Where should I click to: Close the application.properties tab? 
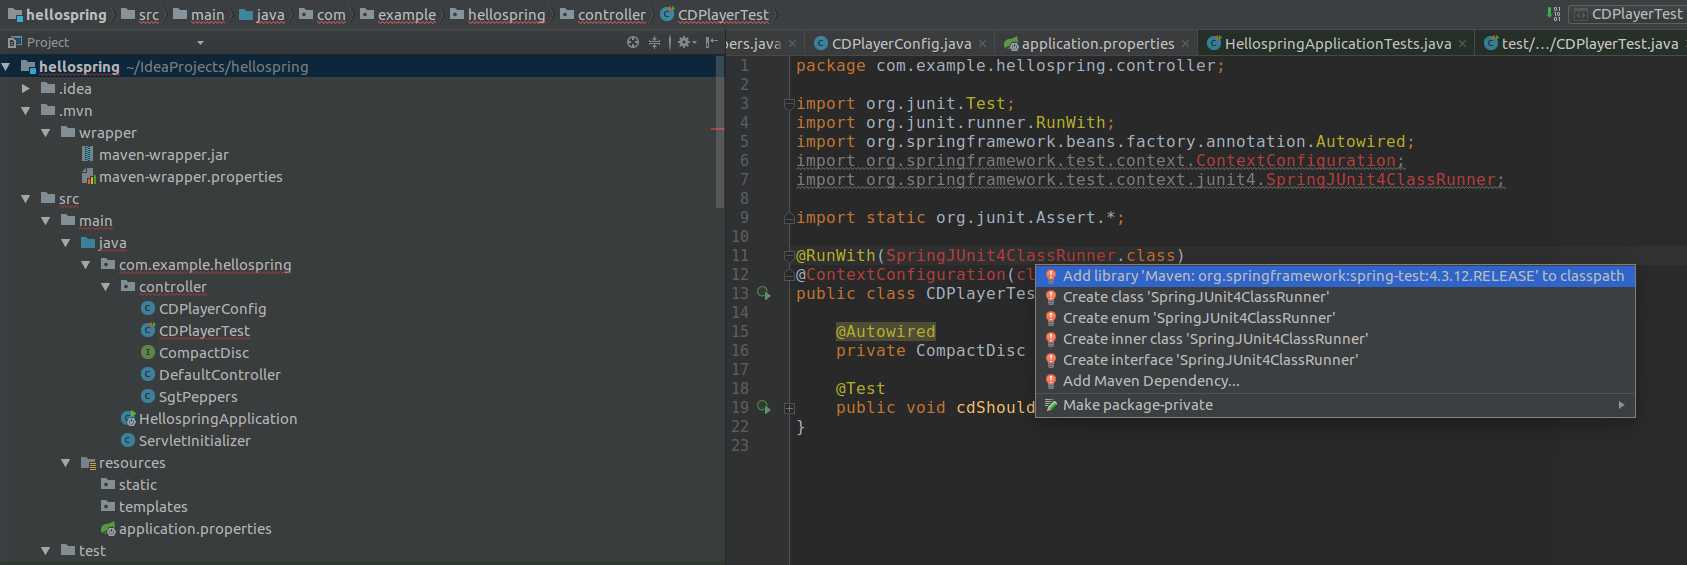point(1186,44)
